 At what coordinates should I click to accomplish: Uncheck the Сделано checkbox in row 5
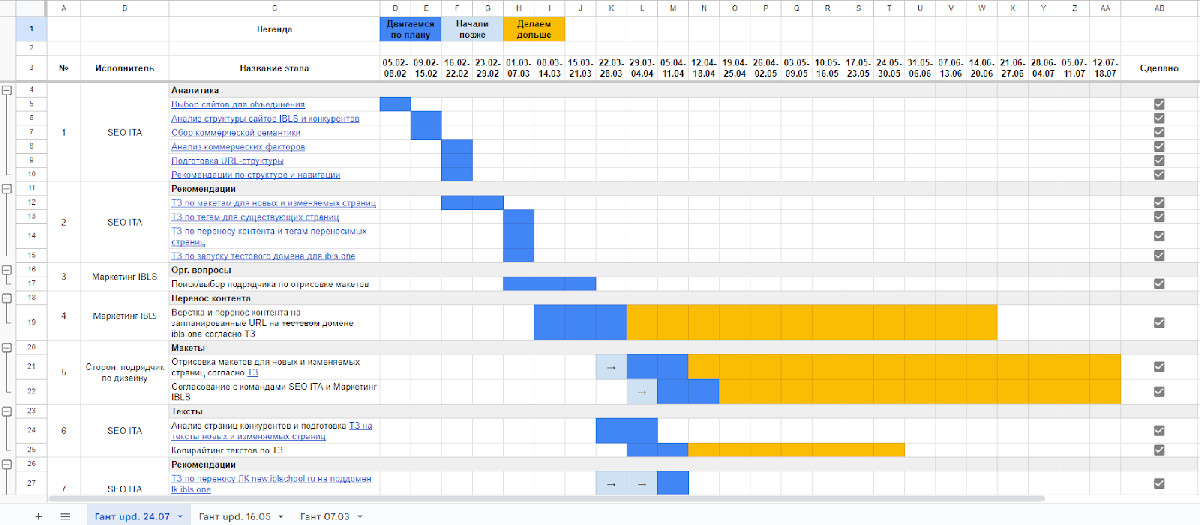(x=1159, y=104)
